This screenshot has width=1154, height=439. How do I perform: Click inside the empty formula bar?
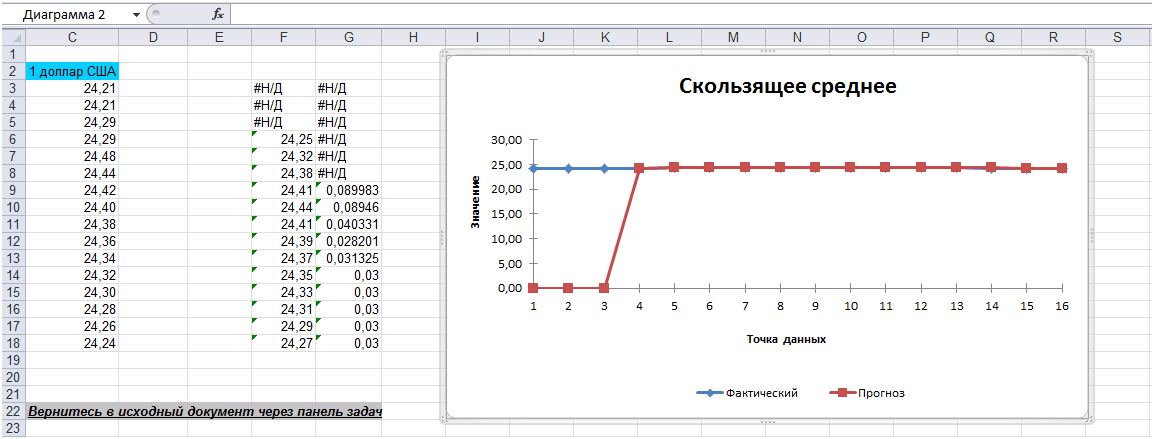coord(692,14)
